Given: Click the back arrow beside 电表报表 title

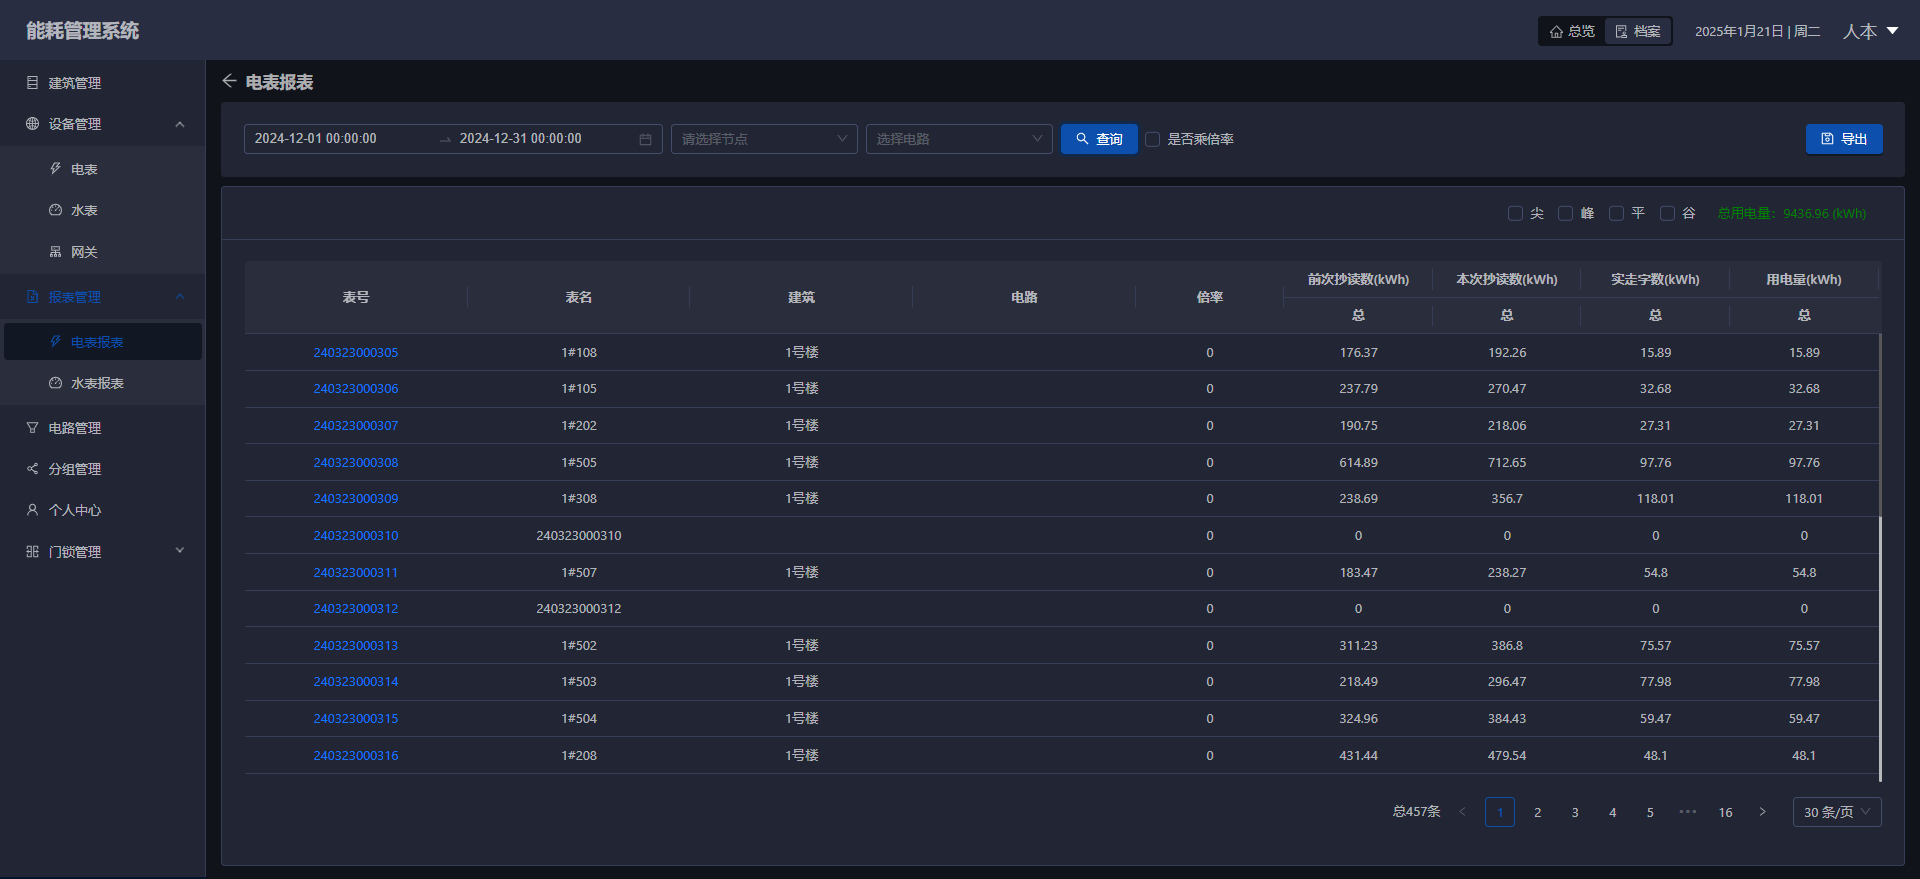Looking at the screenshot, I should (229, 81).
